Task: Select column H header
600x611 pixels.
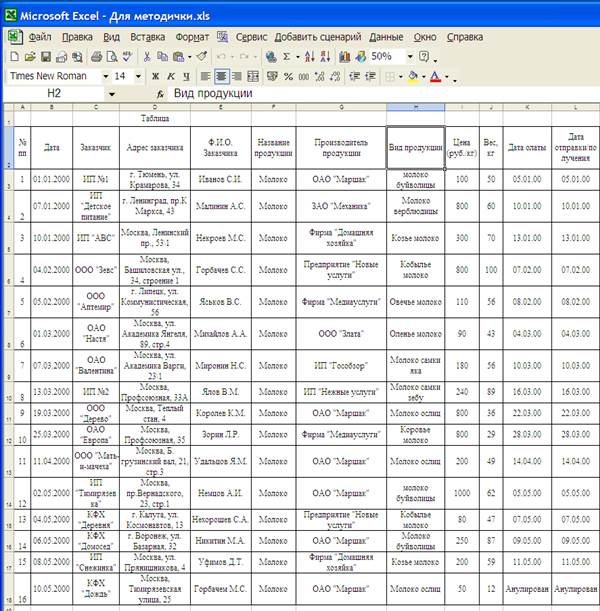Action: coord(416,107)
